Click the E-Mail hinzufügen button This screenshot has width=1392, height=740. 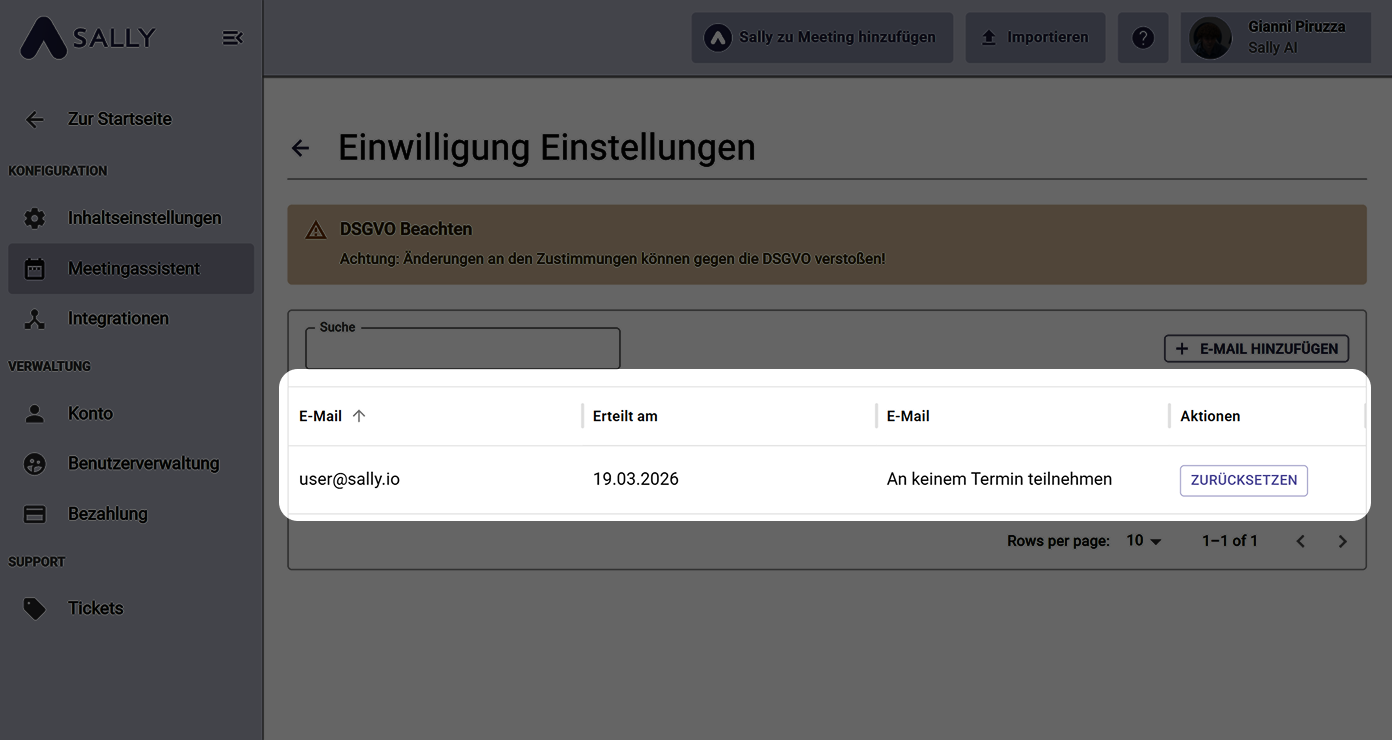pyautogui.click(x=1256, y=349)
